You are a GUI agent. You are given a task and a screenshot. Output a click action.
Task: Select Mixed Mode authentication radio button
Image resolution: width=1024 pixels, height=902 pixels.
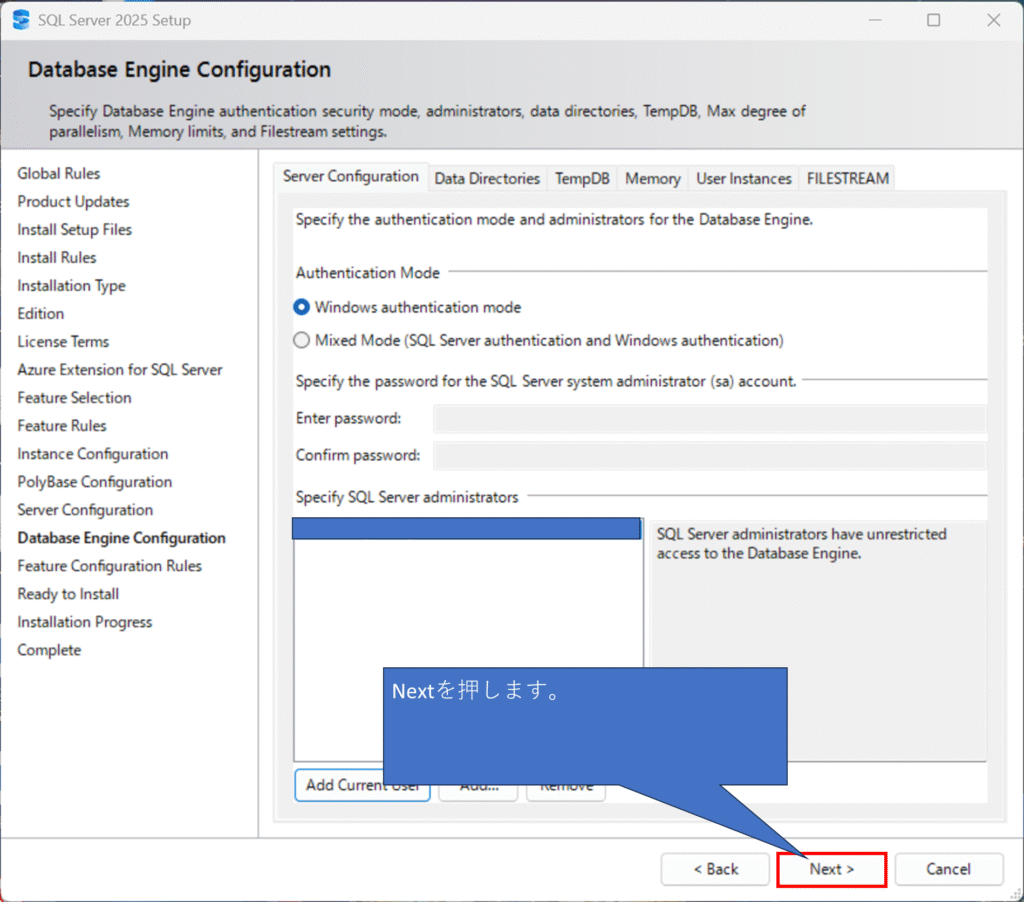pos(301,340)
